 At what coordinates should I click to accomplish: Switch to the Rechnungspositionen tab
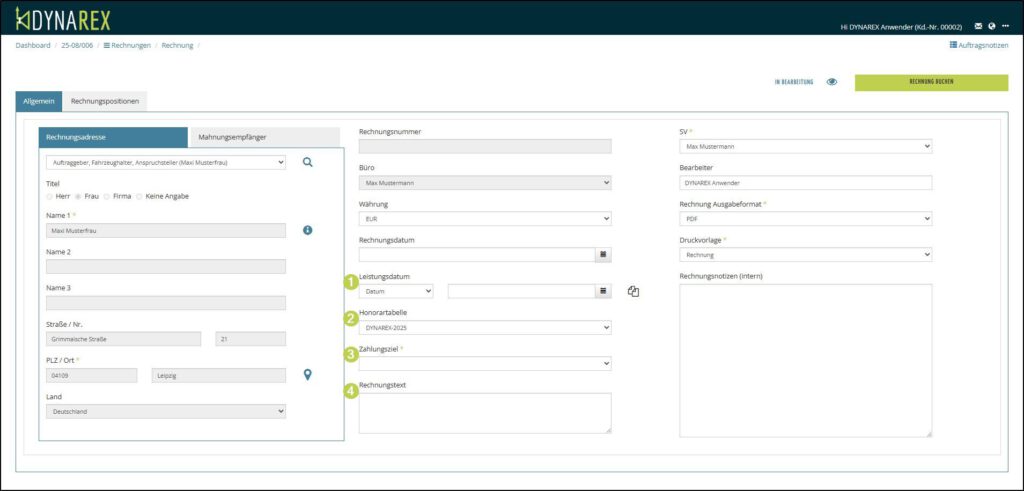pyautogui.click(x=105, y=101)
